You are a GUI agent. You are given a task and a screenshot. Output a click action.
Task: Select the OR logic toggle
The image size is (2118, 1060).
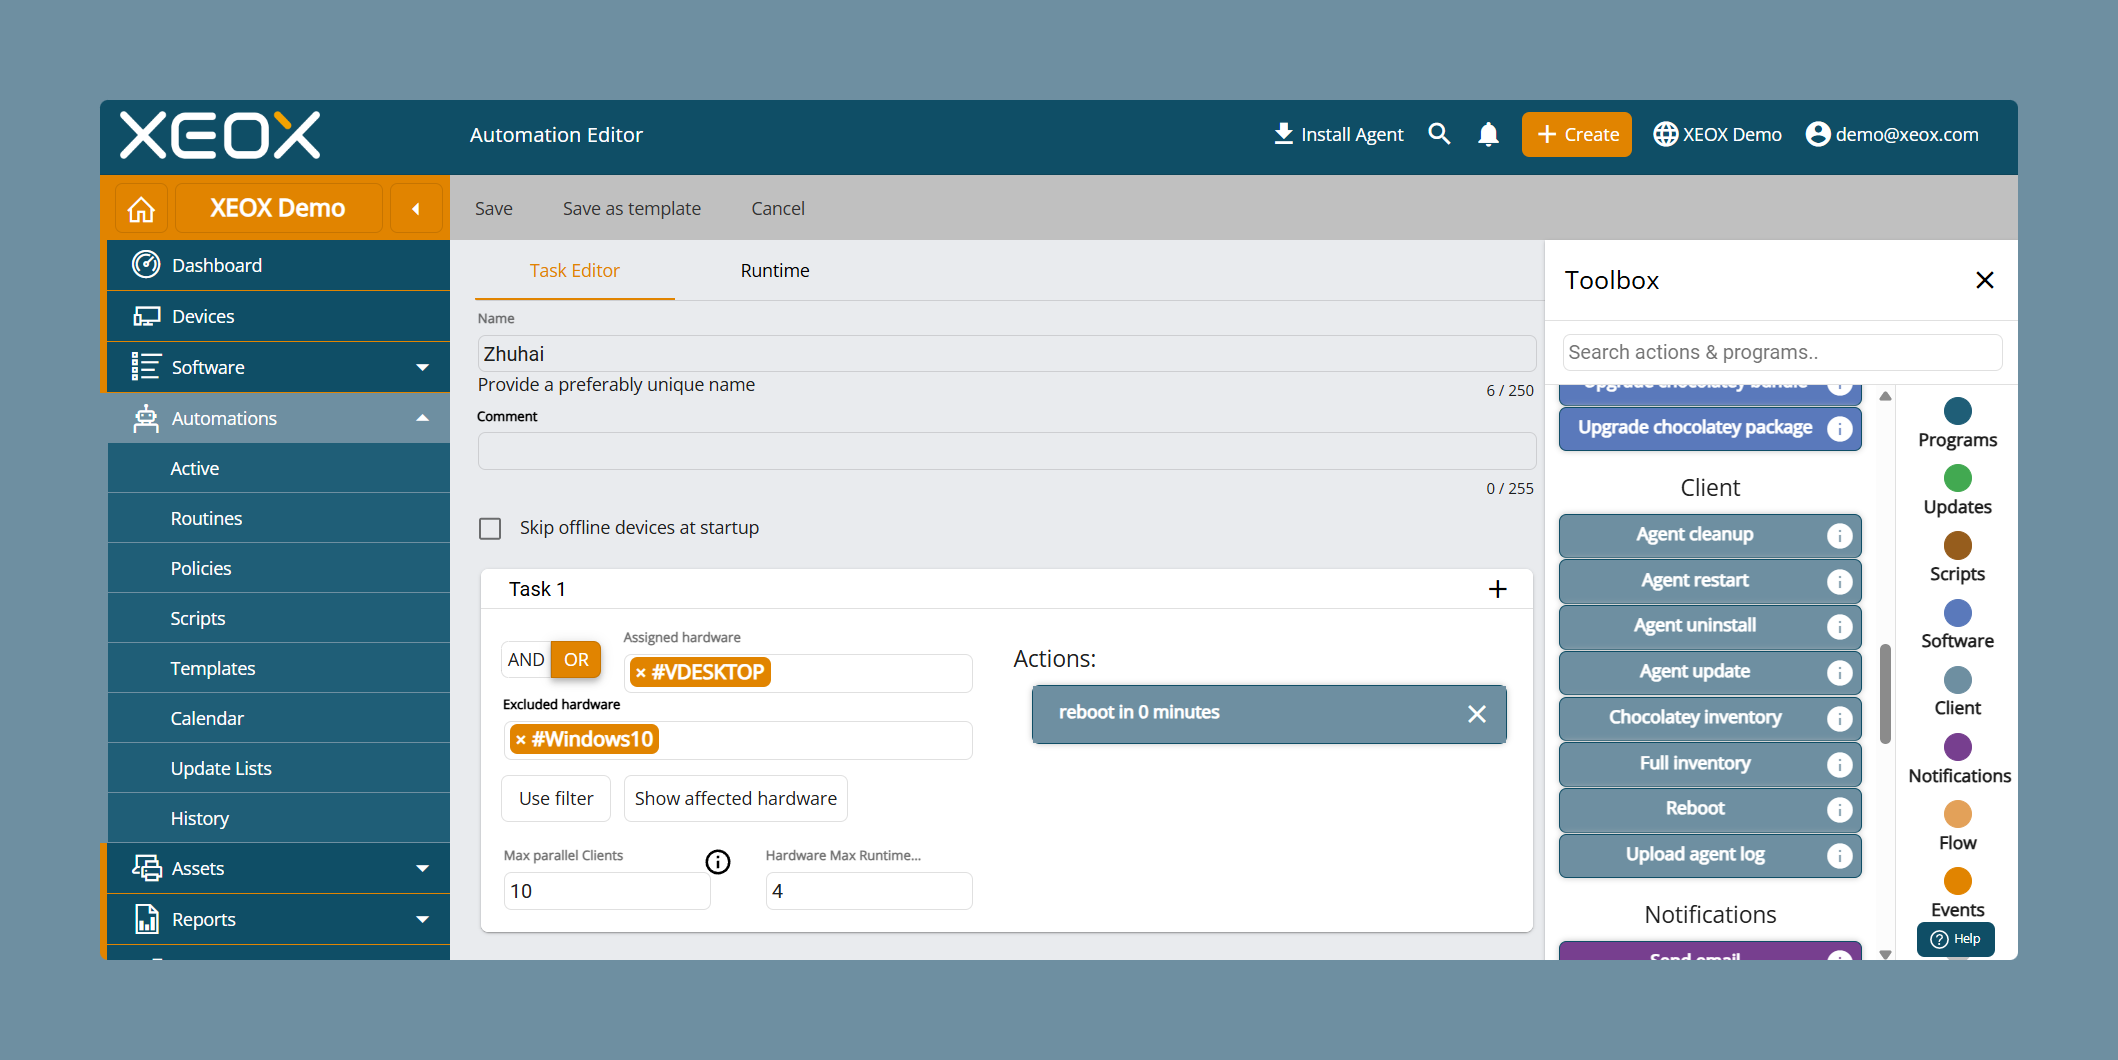point(576,660)
